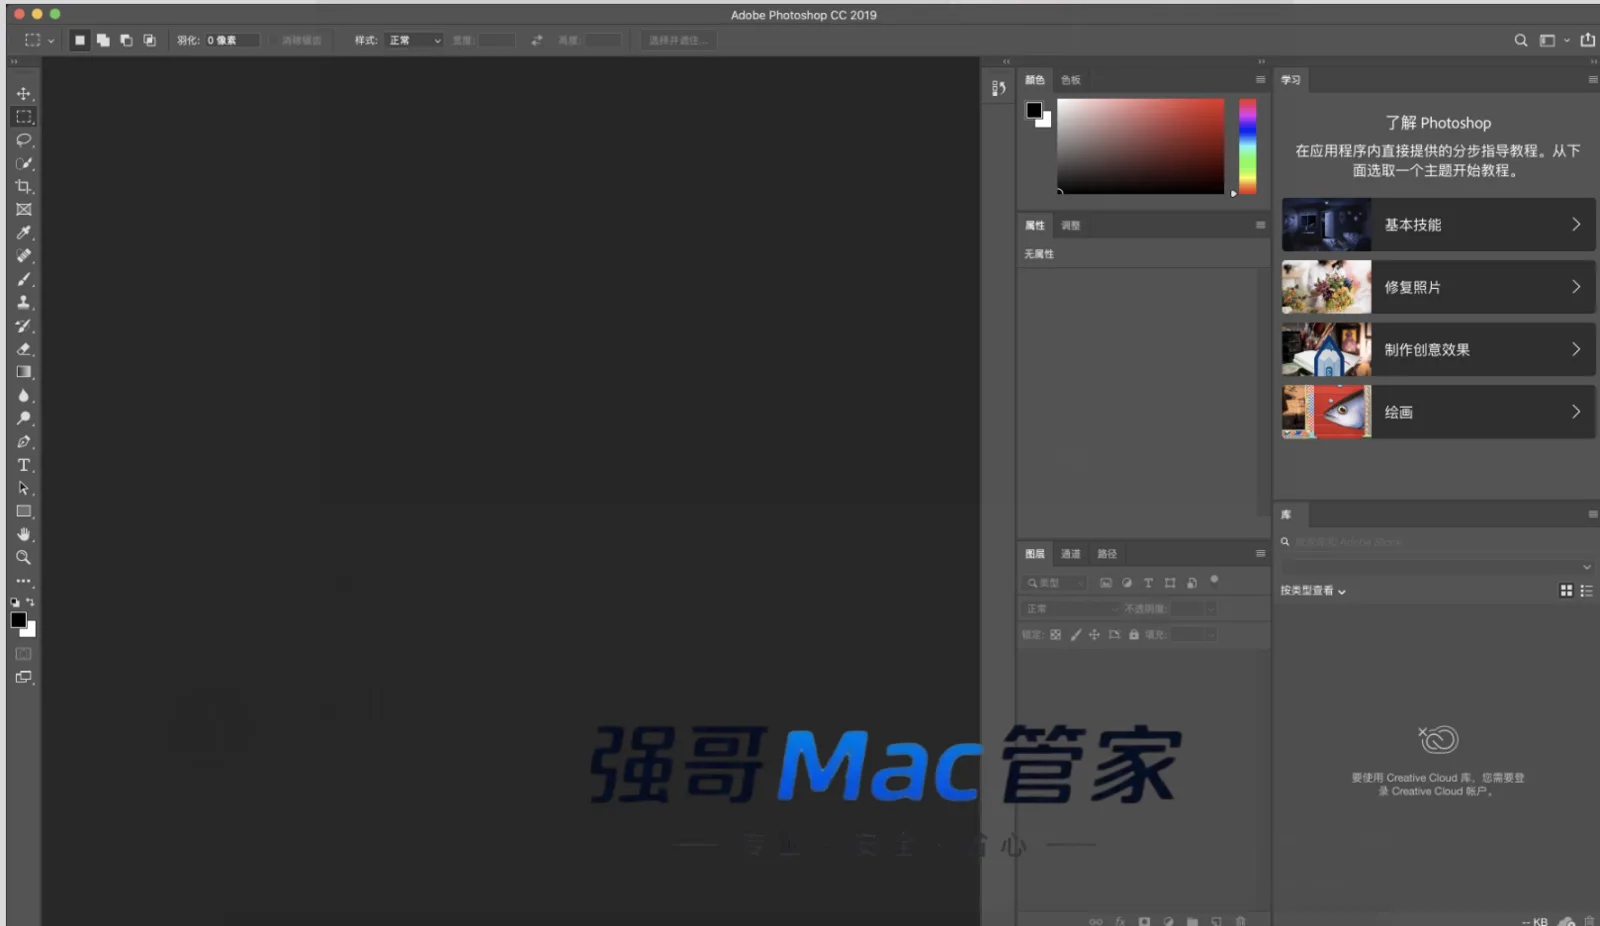Select the 图层 layers tab

coord(1035,553)
